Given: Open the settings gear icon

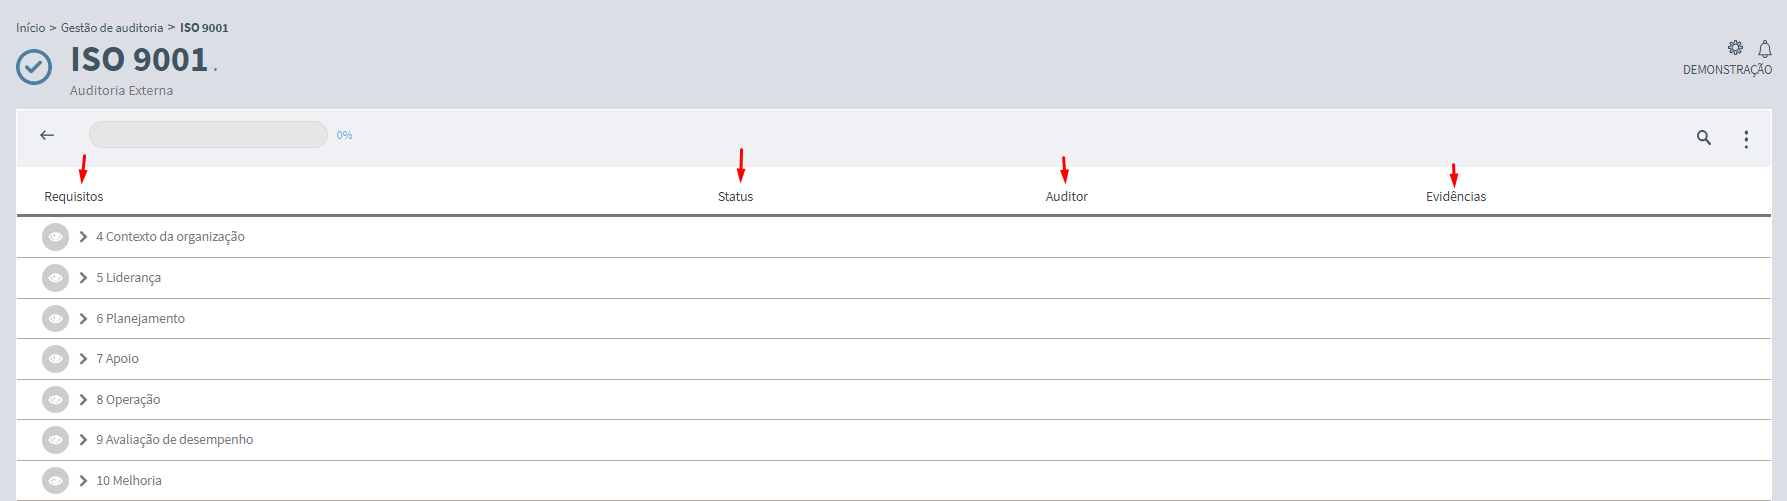Looking at the screenshot, I should (1735, 48).
